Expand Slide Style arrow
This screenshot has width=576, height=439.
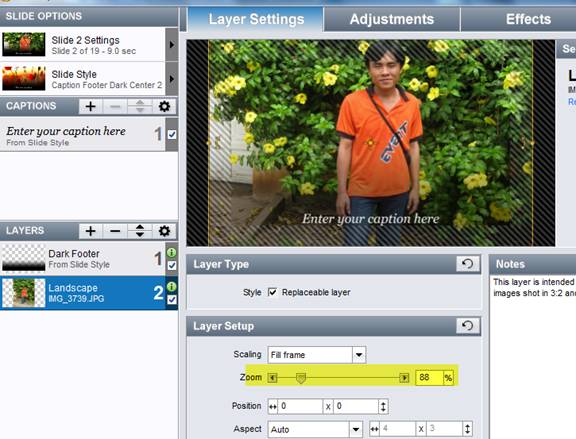[172, 79]
